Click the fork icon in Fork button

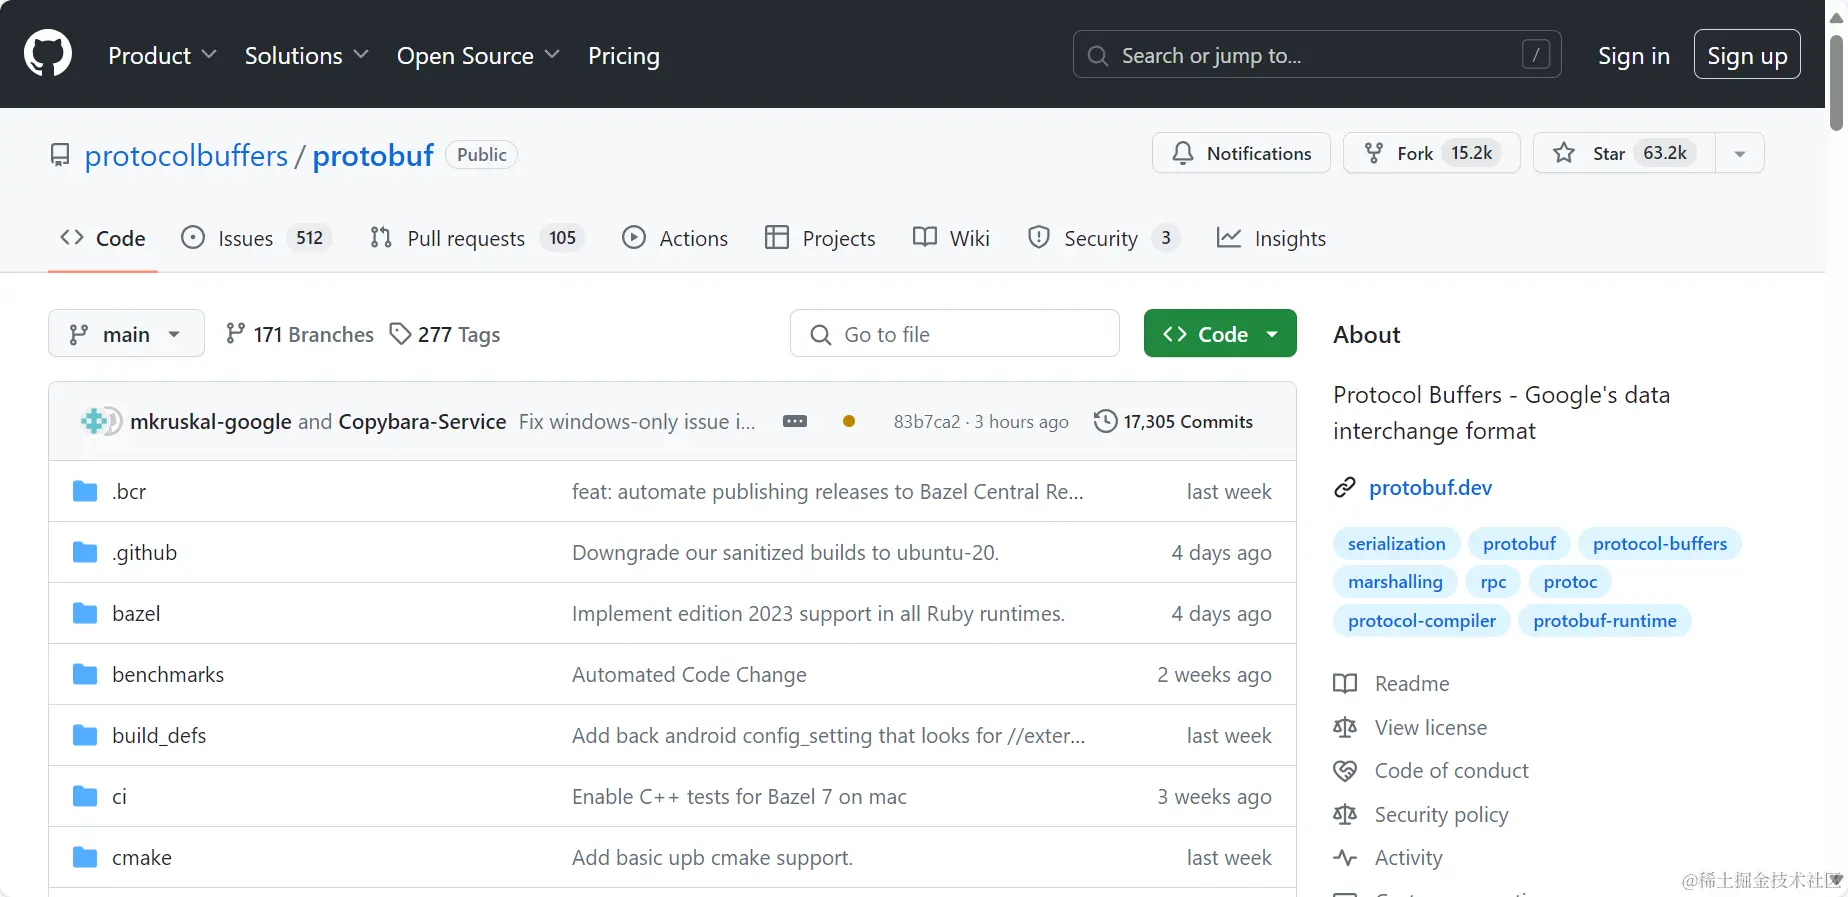pyautogui.click(x=1374, y=153)
